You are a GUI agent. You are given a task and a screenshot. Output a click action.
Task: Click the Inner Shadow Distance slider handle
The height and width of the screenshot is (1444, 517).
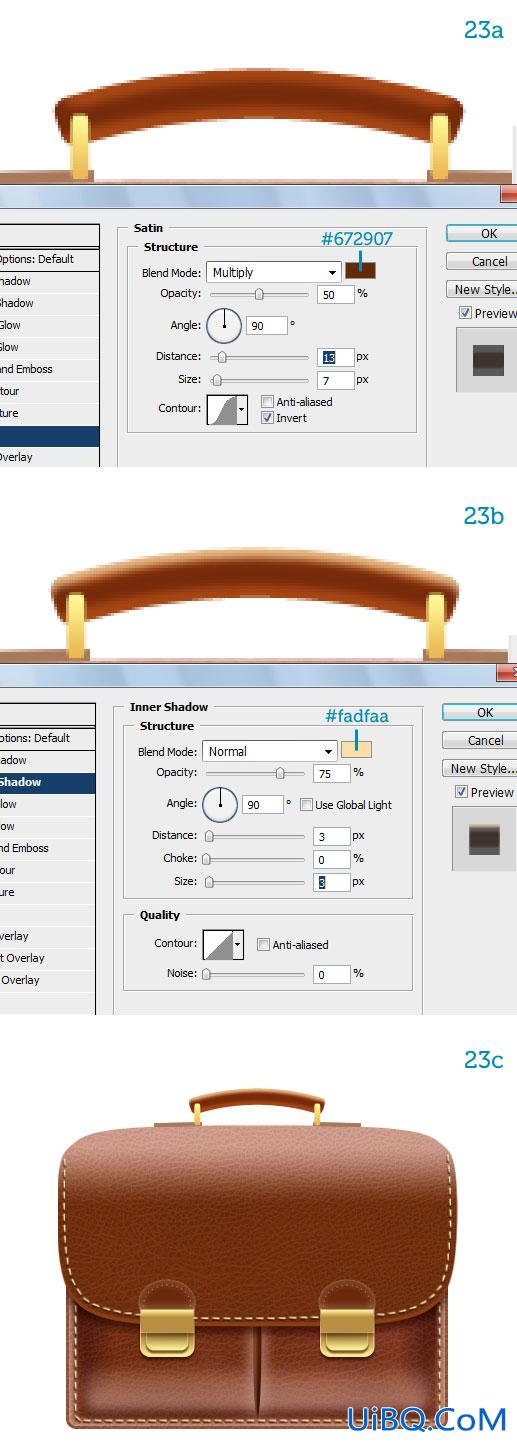(x=209, y=836)
